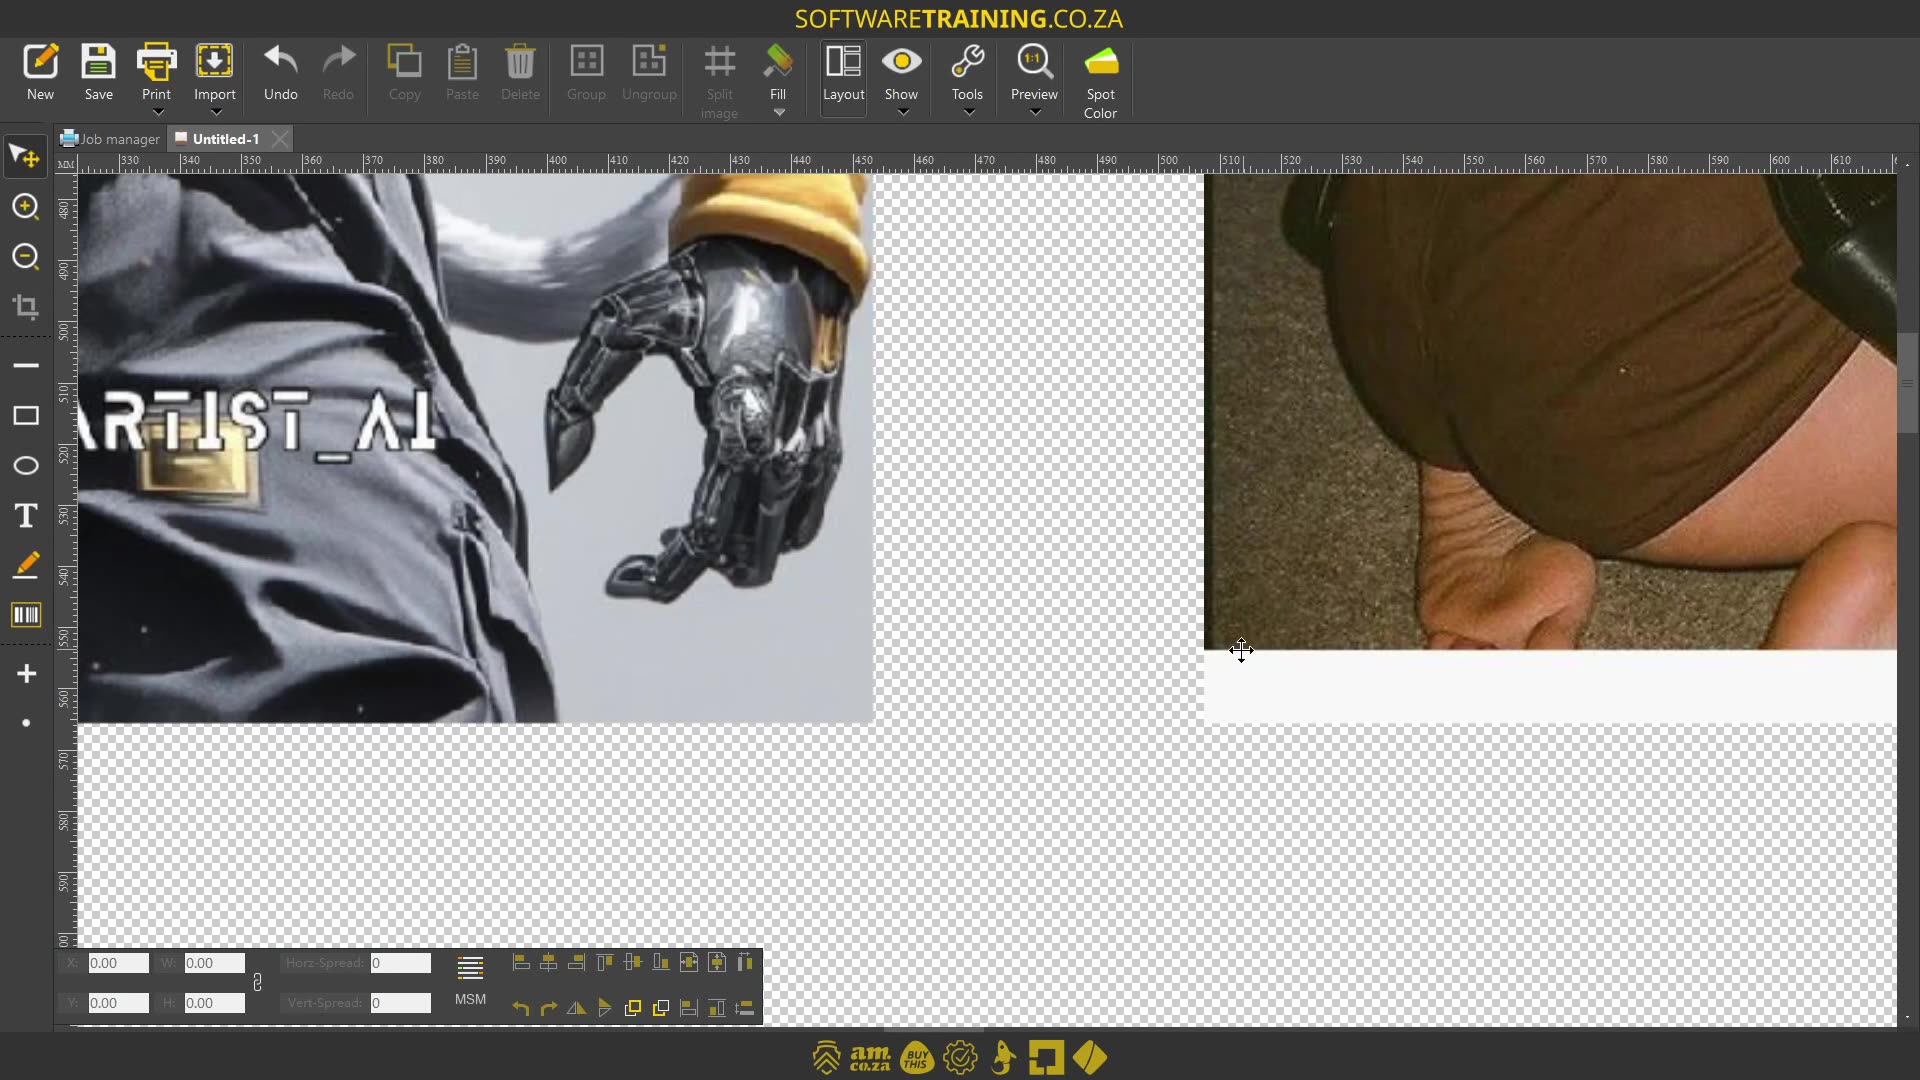Click the plus crosshair mark tool
Image resolution: width=1920 pixels, height=1080 pixels.
click(x=26, y=674)
